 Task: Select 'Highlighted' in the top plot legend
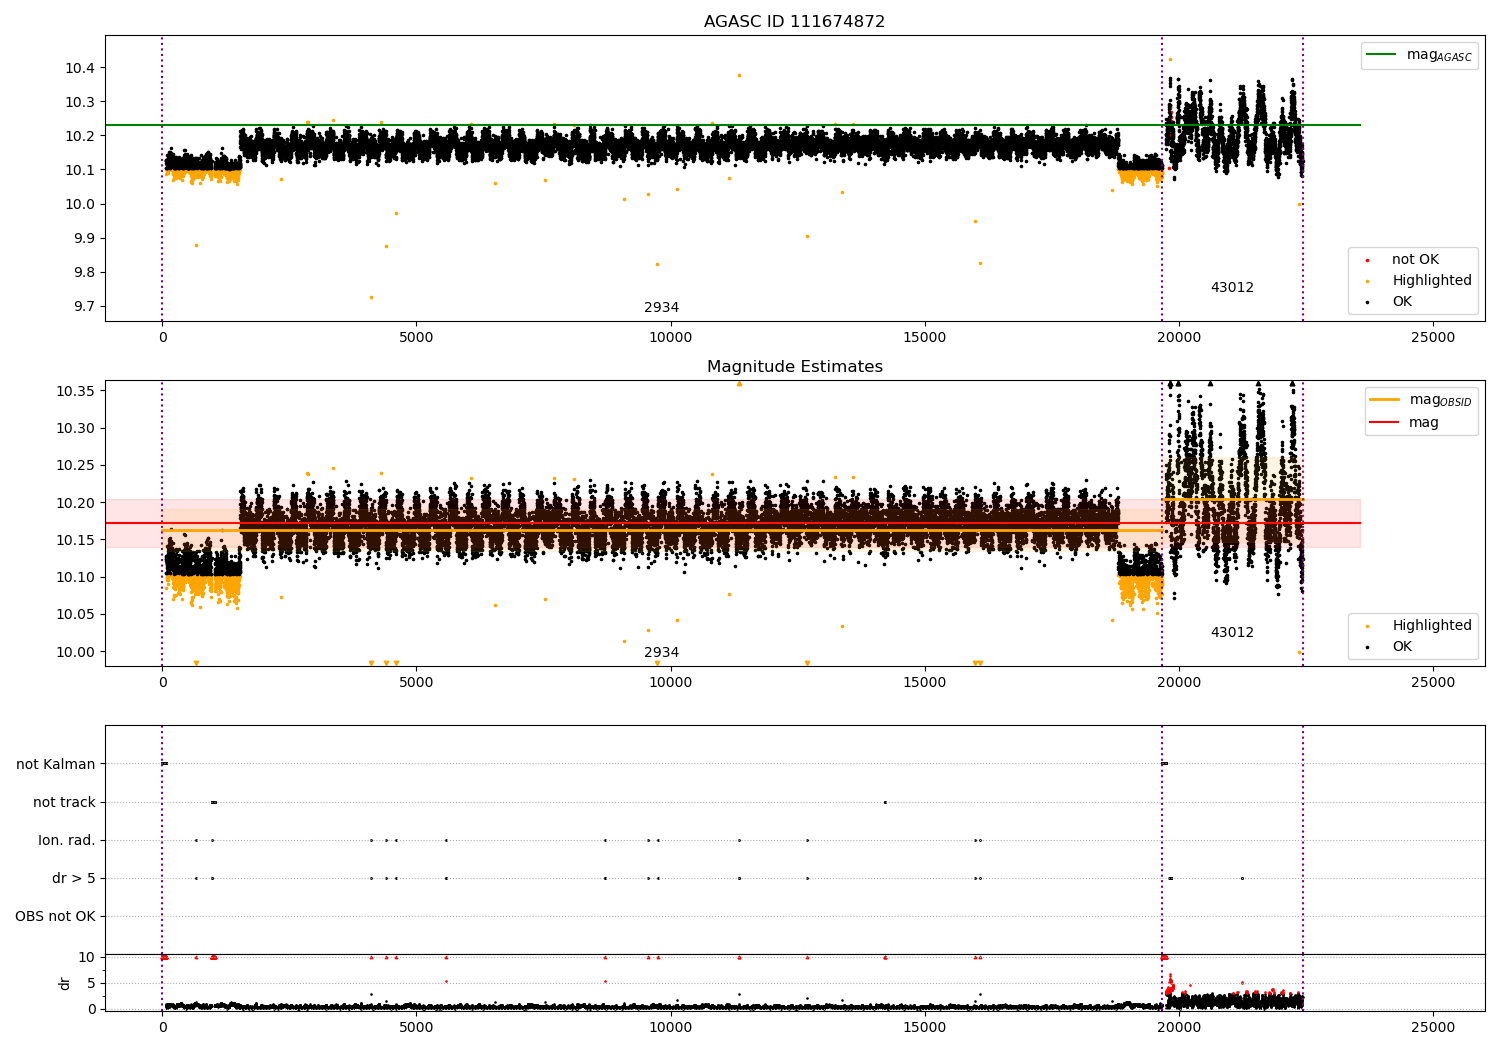tap(1431, 281)
